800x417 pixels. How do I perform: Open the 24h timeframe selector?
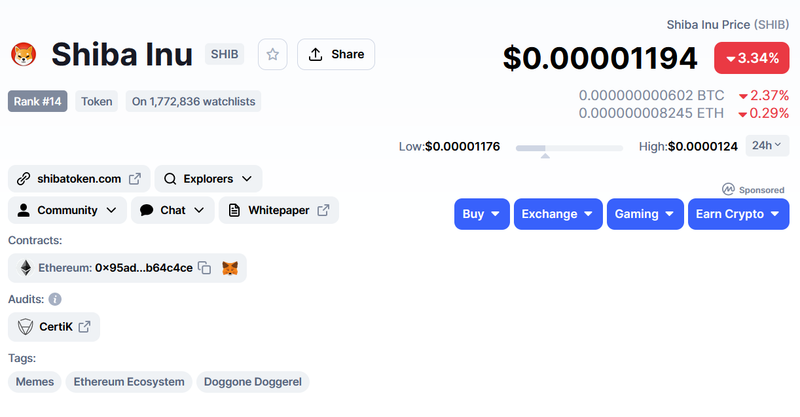click(767, 146)
